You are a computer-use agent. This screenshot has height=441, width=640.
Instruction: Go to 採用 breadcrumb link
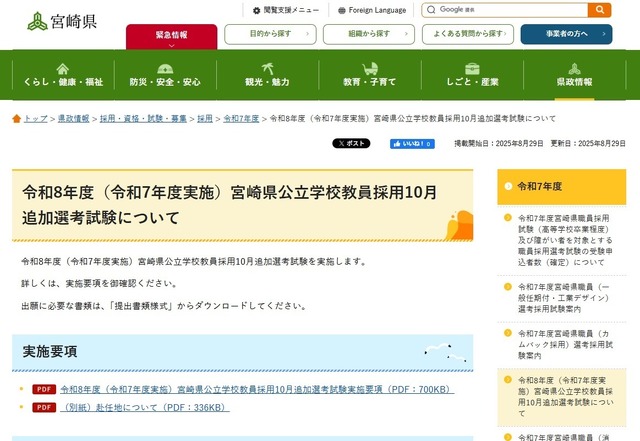pos(205,119)
